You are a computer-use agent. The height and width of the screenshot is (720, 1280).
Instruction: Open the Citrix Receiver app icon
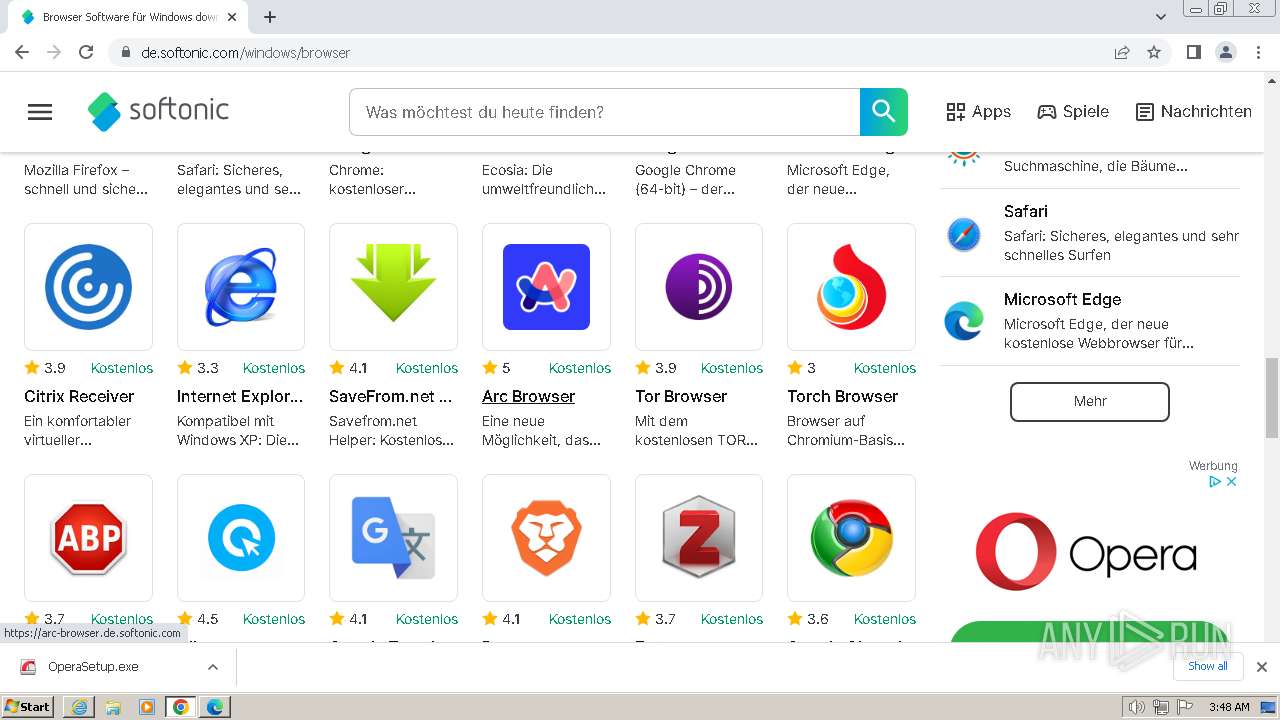88,287
